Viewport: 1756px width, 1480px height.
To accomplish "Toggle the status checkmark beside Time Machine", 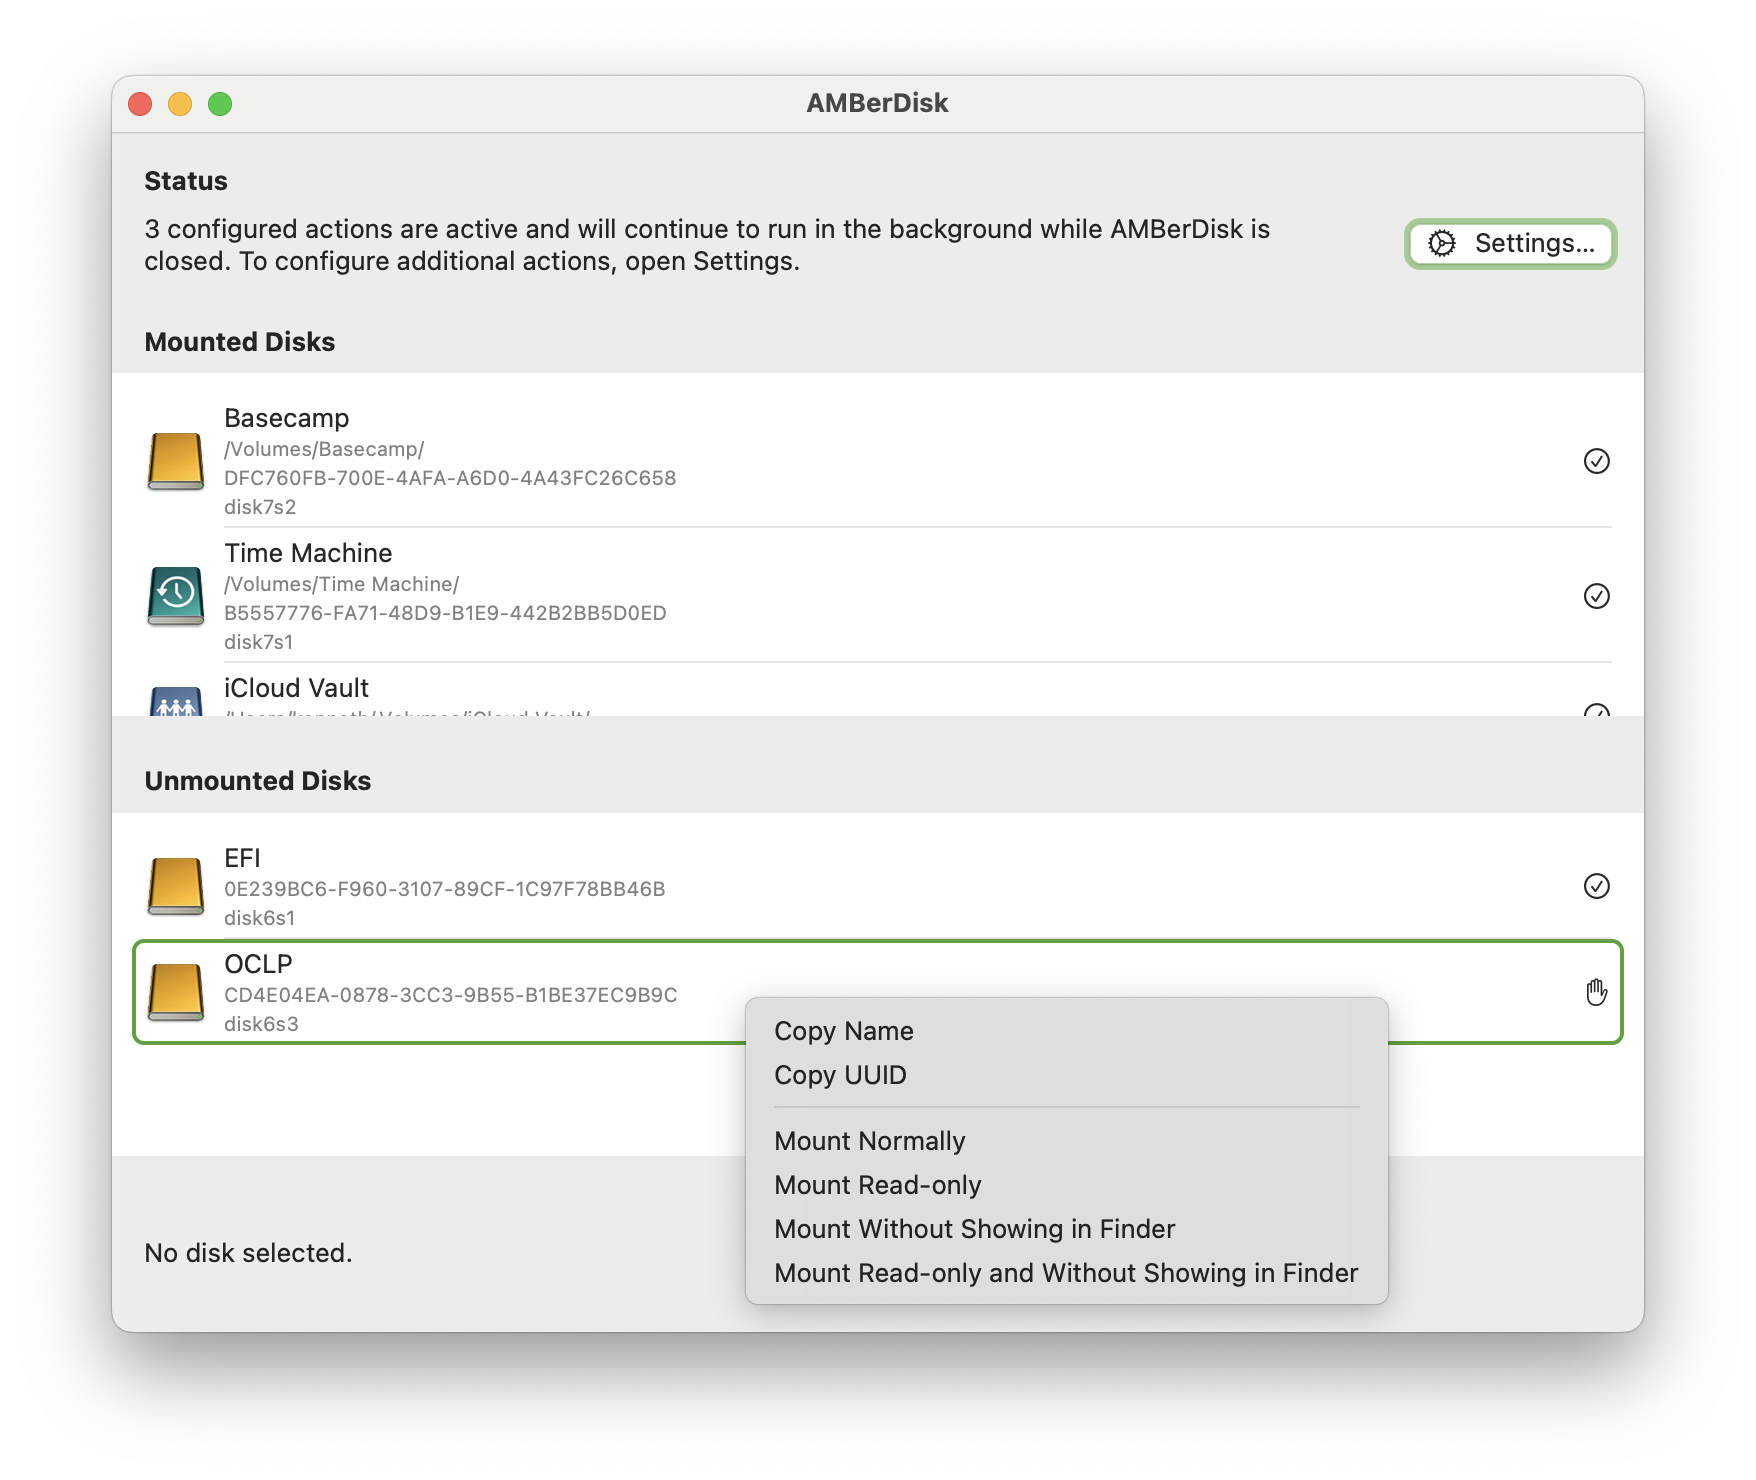I will click(1598, 596).
